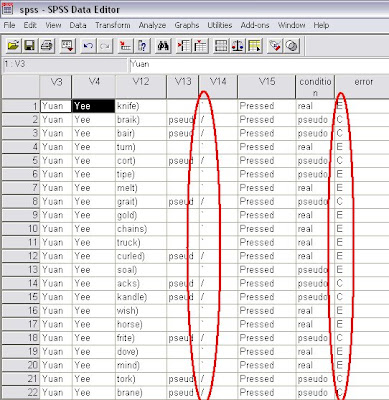
Task: Click the 'kandle)' cell
Action: click(x=141, y=297)
